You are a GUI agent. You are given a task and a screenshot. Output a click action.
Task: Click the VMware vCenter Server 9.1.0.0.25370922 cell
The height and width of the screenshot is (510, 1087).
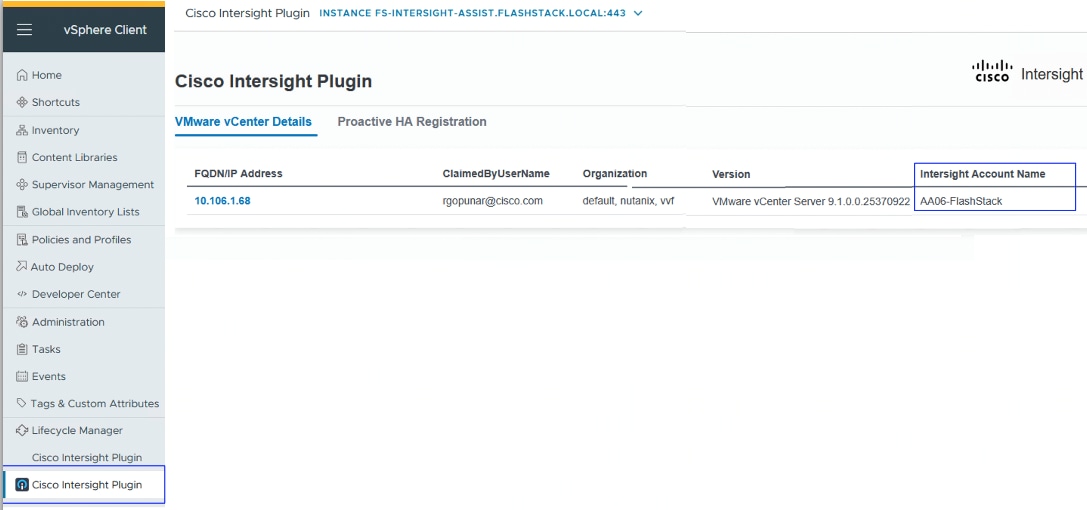[x=811, y=202]
